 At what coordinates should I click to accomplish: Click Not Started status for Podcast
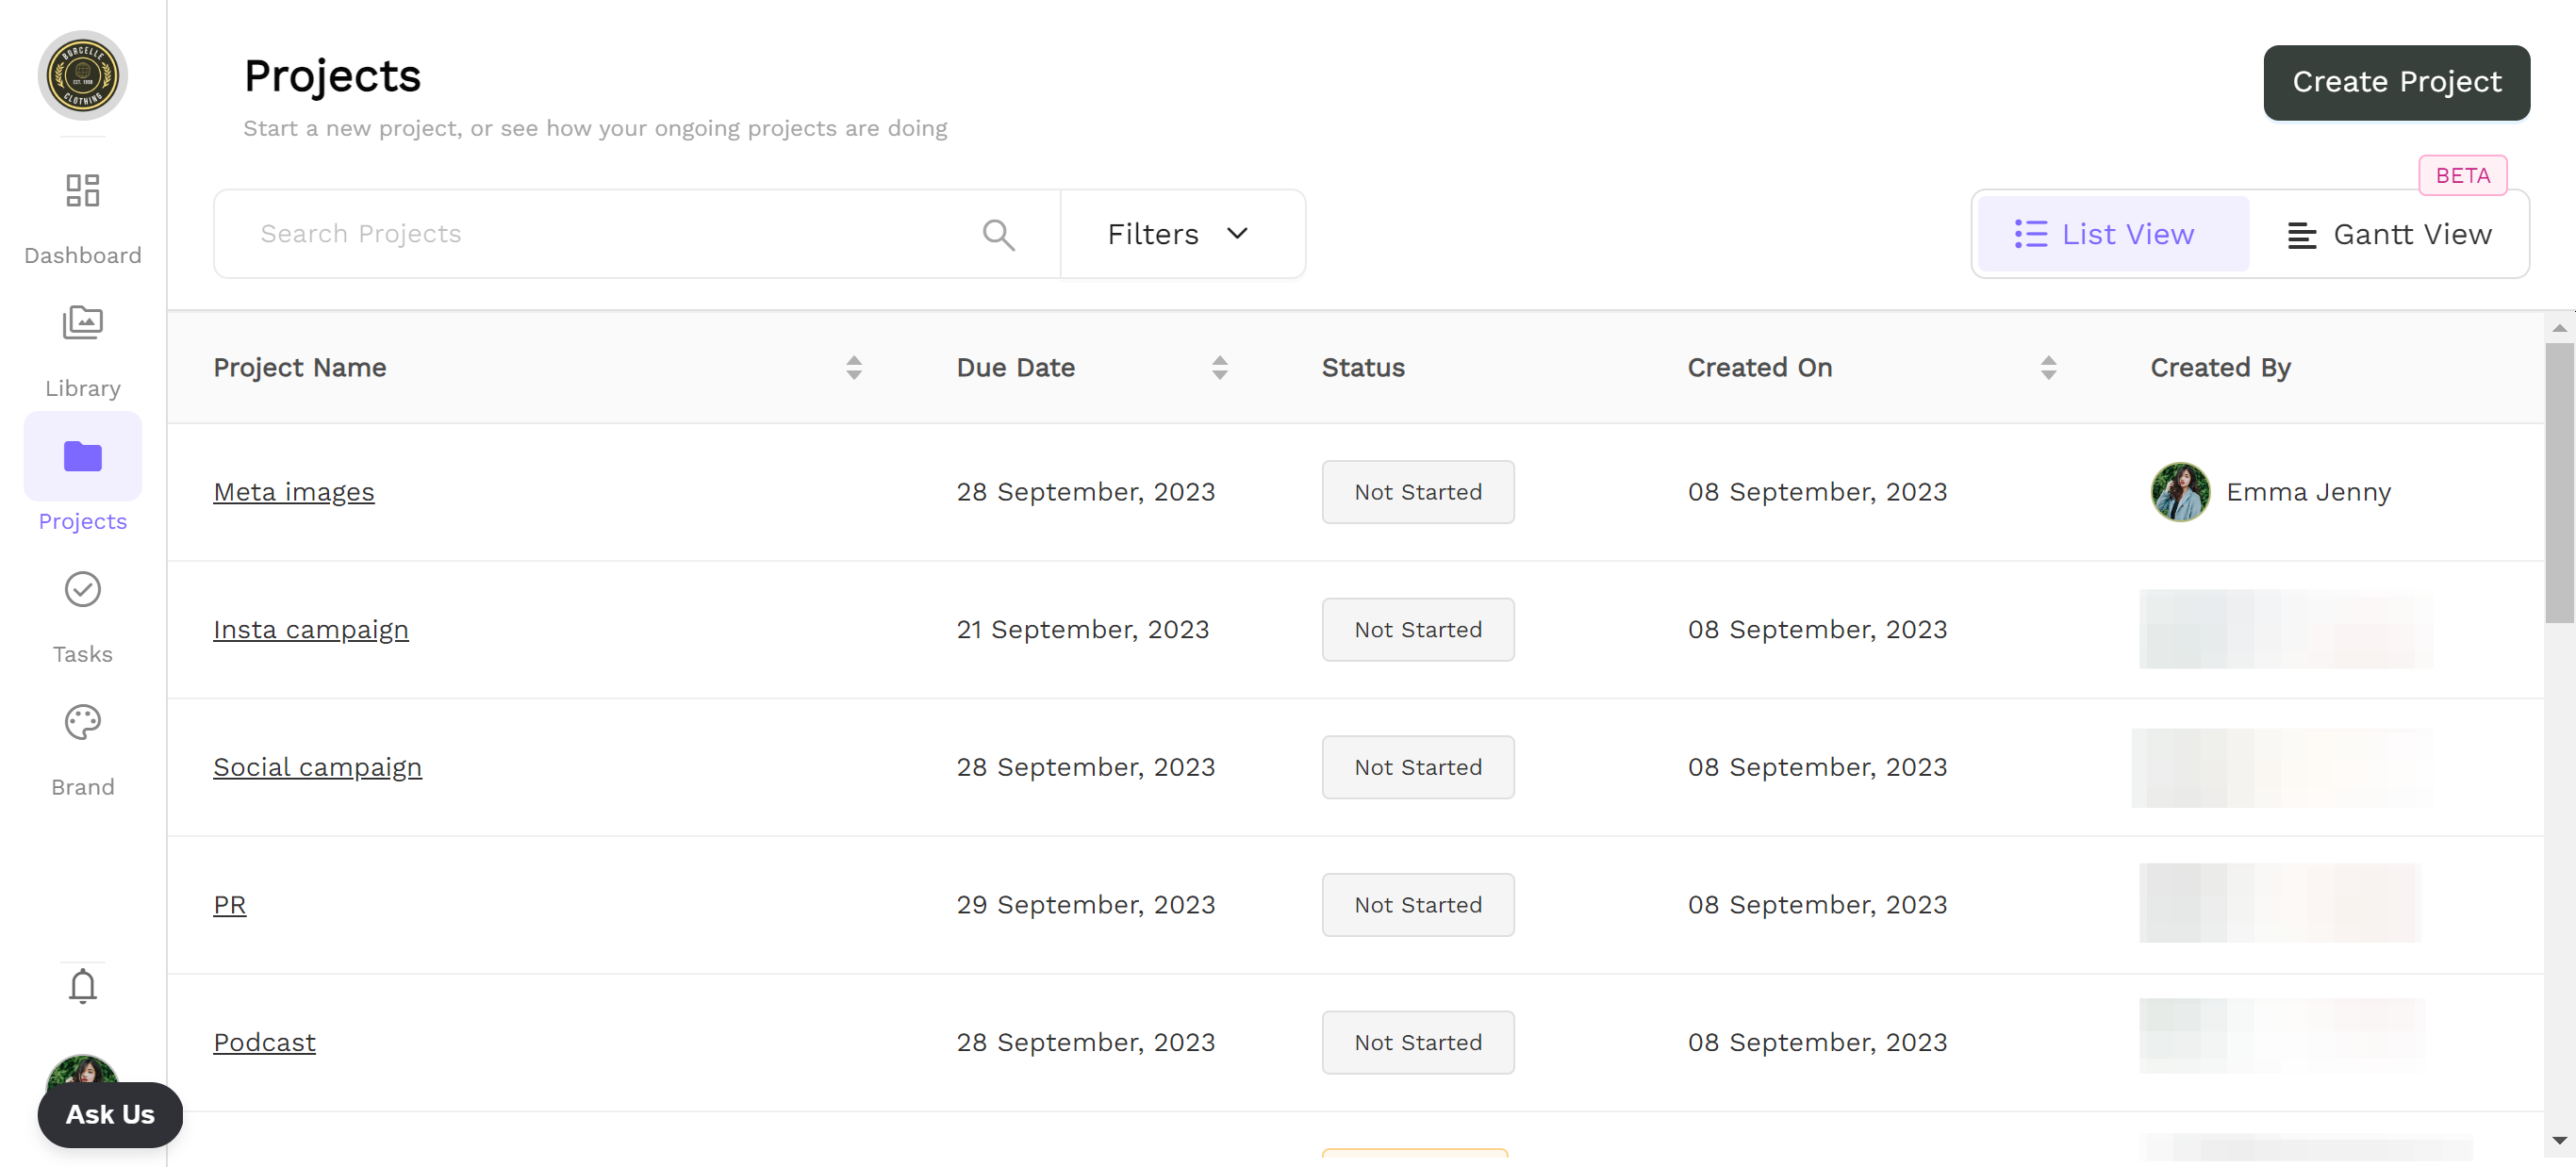point(1417,1042)
